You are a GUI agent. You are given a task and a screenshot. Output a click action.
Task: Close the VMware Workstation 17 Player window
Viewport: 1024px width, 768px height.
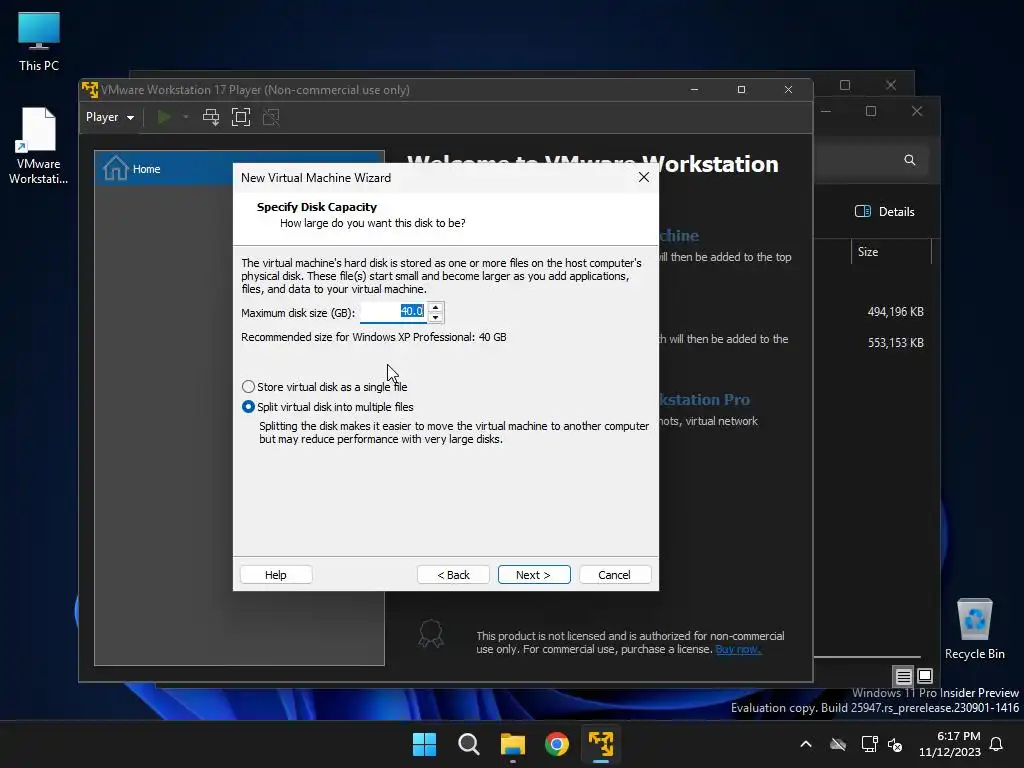pyautogui.click(x=788, y=89)
